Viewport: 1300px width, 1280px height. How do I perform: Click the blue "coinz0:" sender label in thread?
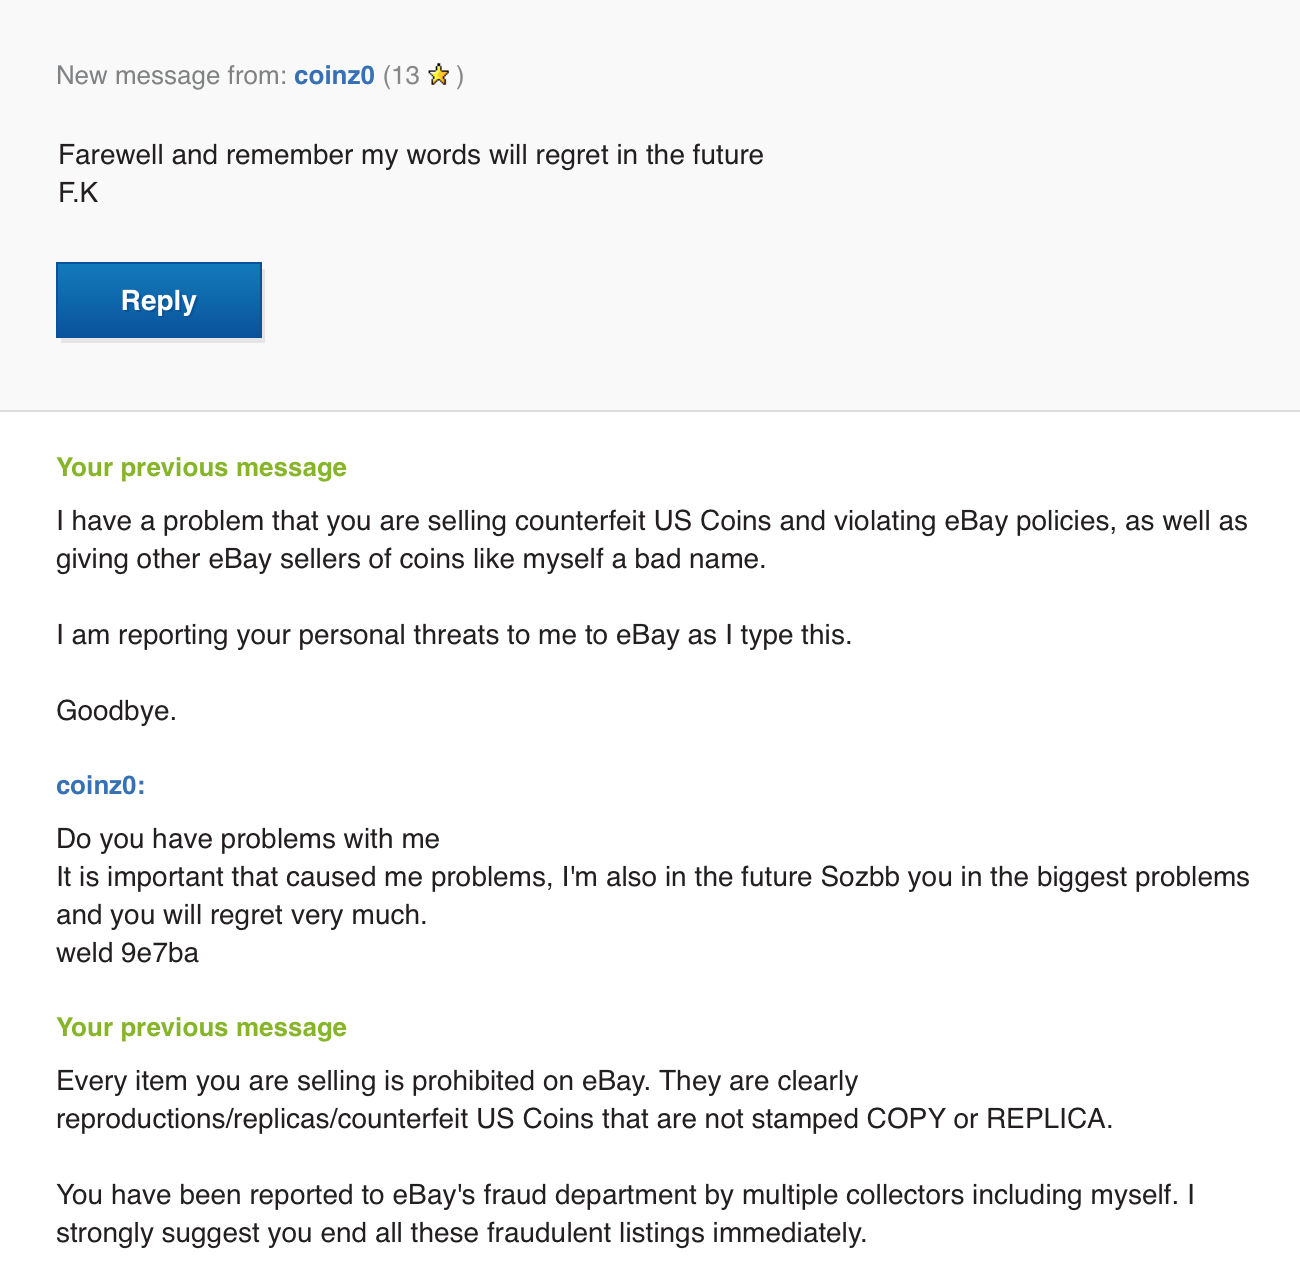(x=101, y=785)
